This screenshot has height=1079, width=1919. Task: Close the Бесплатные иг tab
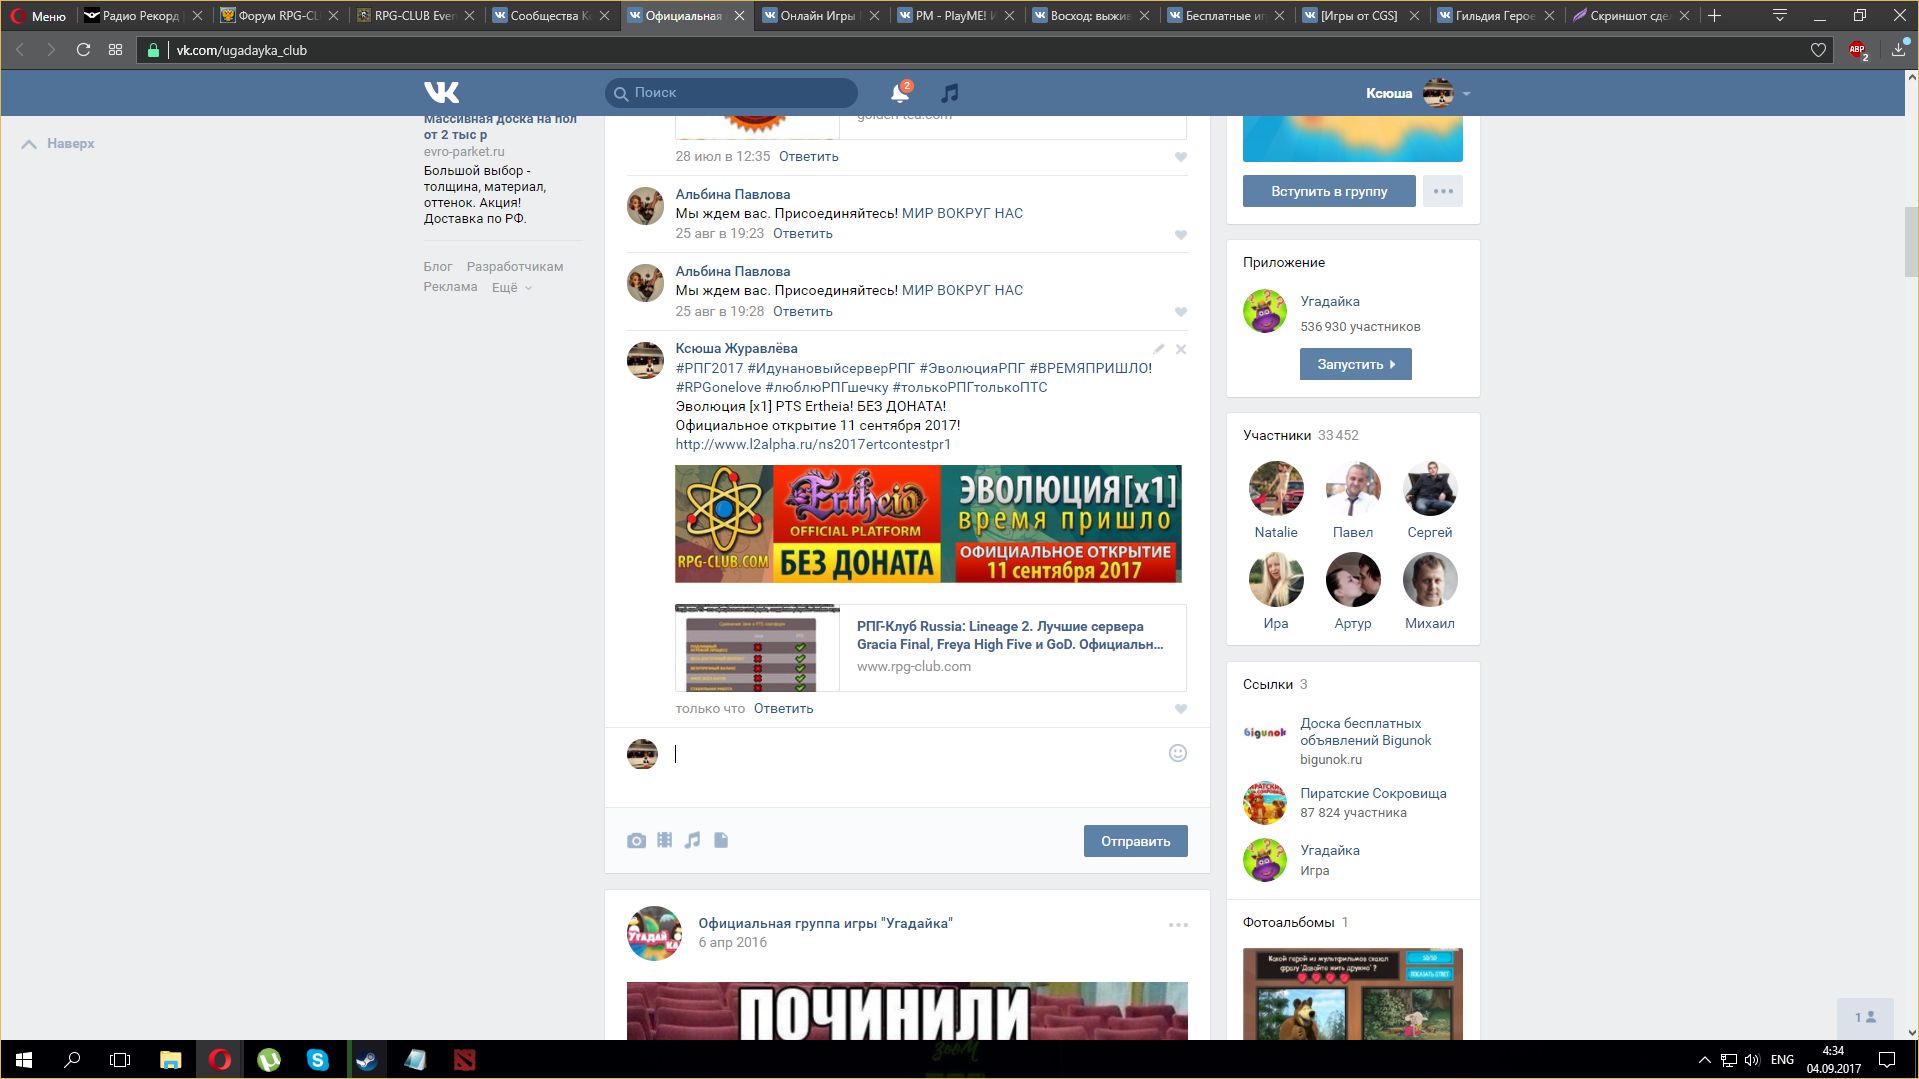pos(1279,16)
